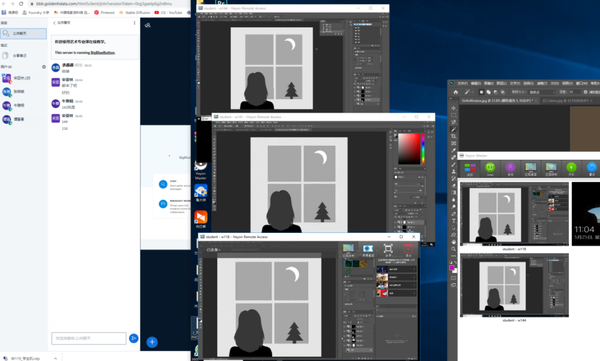Click the downloaded file item in browser bar

tap(25, 358)
